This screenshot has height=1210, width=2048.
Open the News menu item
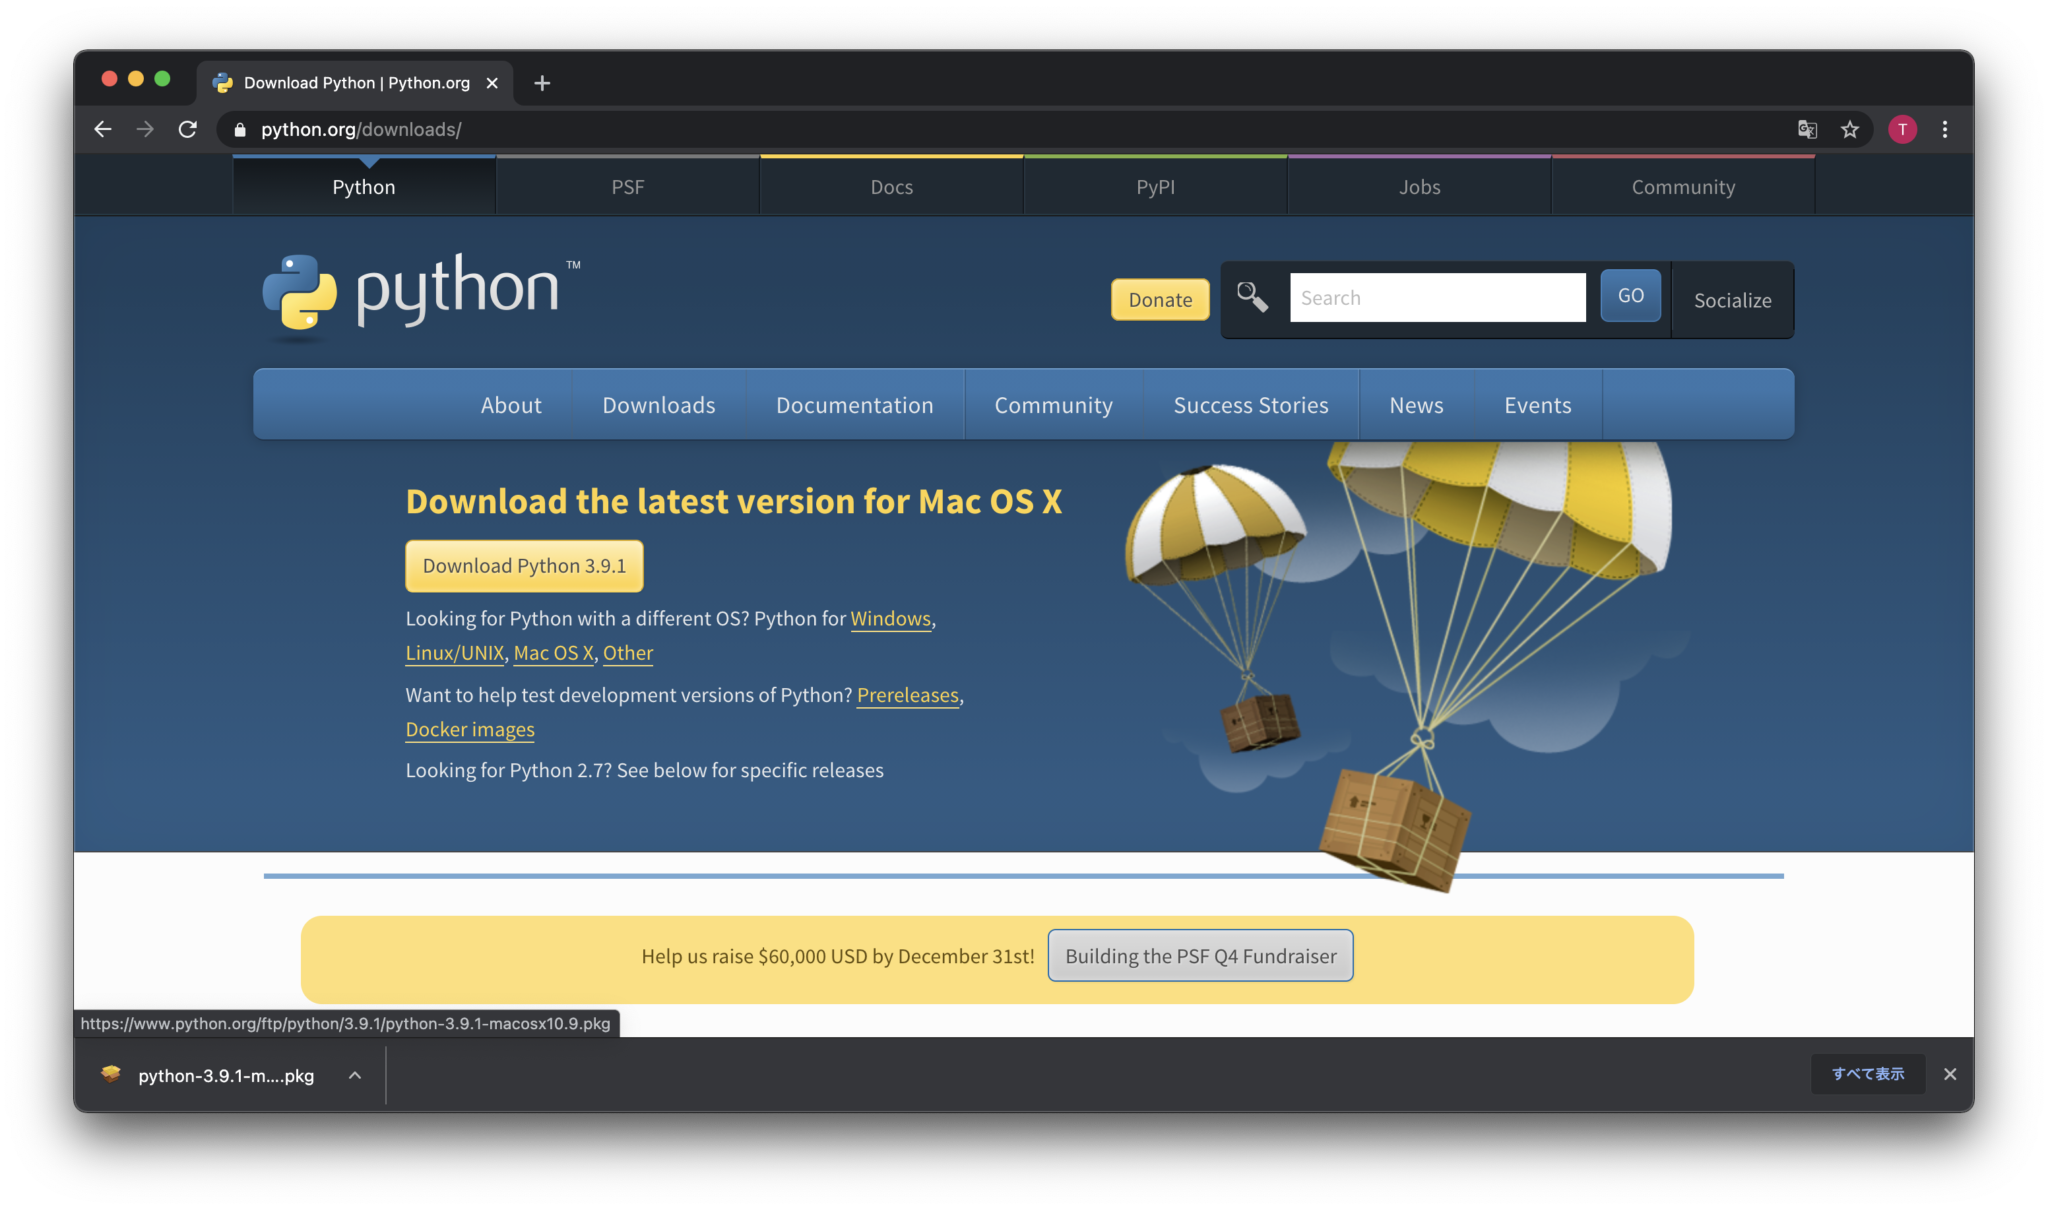1415,405
